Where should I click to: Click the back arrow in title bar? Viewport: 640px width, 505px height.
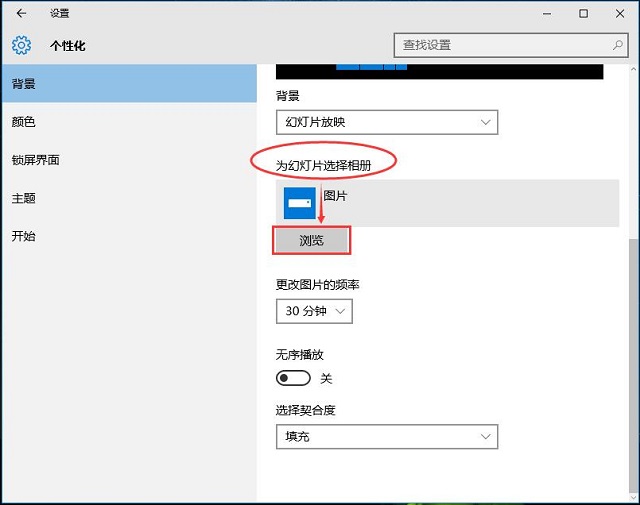click(21, 14)
